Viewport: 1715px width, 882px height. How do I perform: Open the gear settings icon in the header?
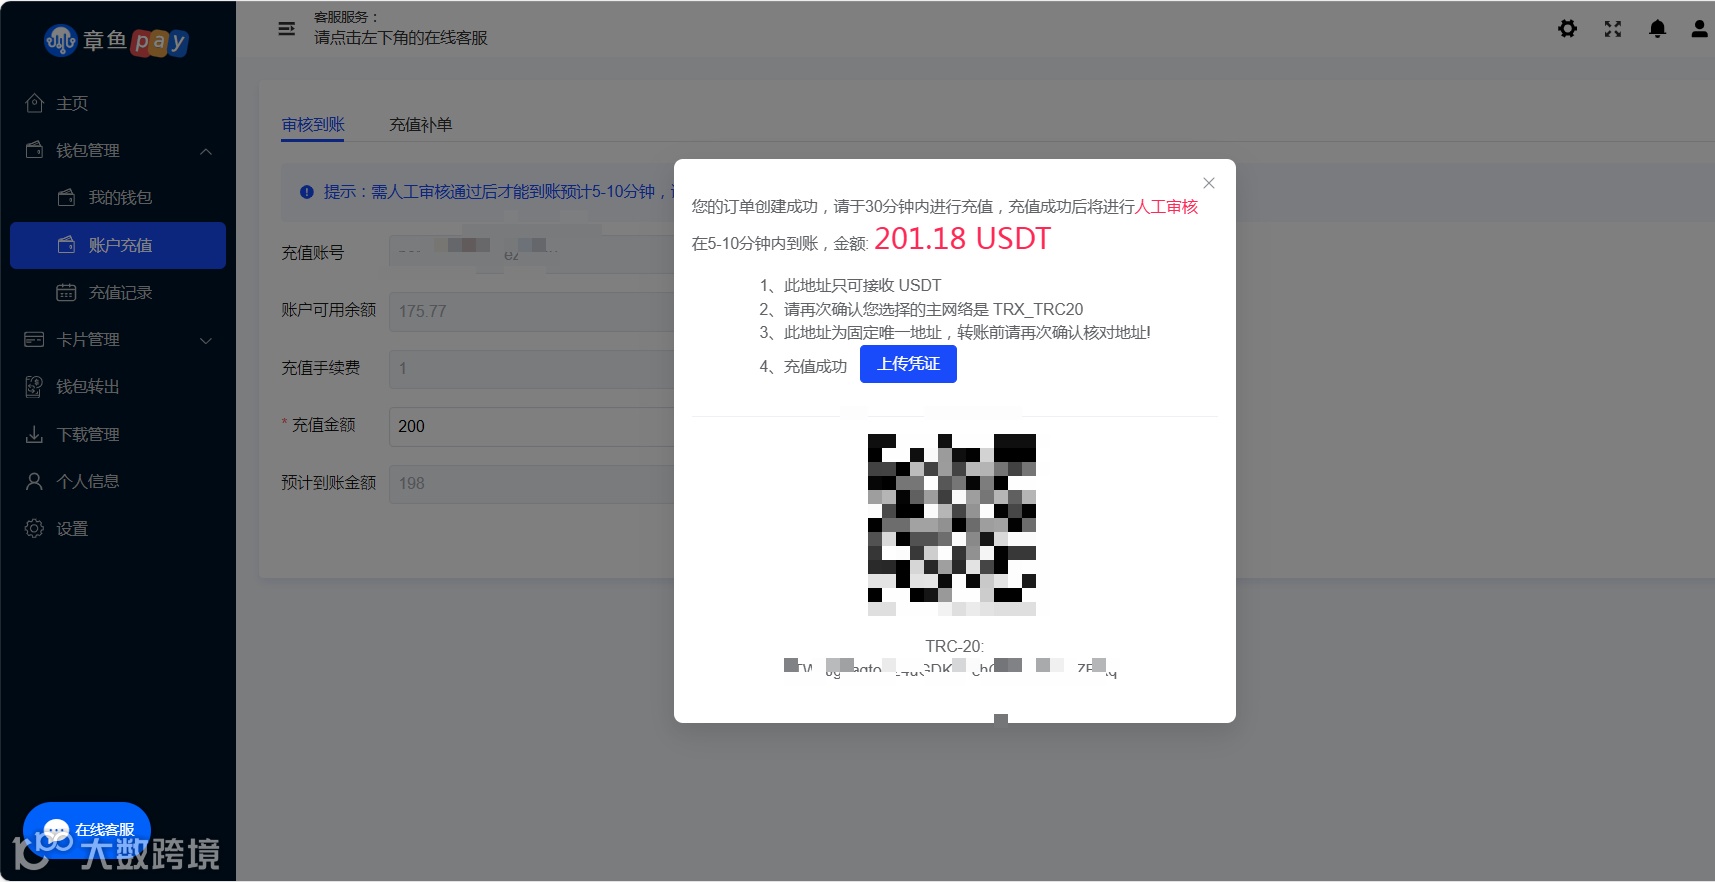pyautogui.click(x=1568, y=29)
